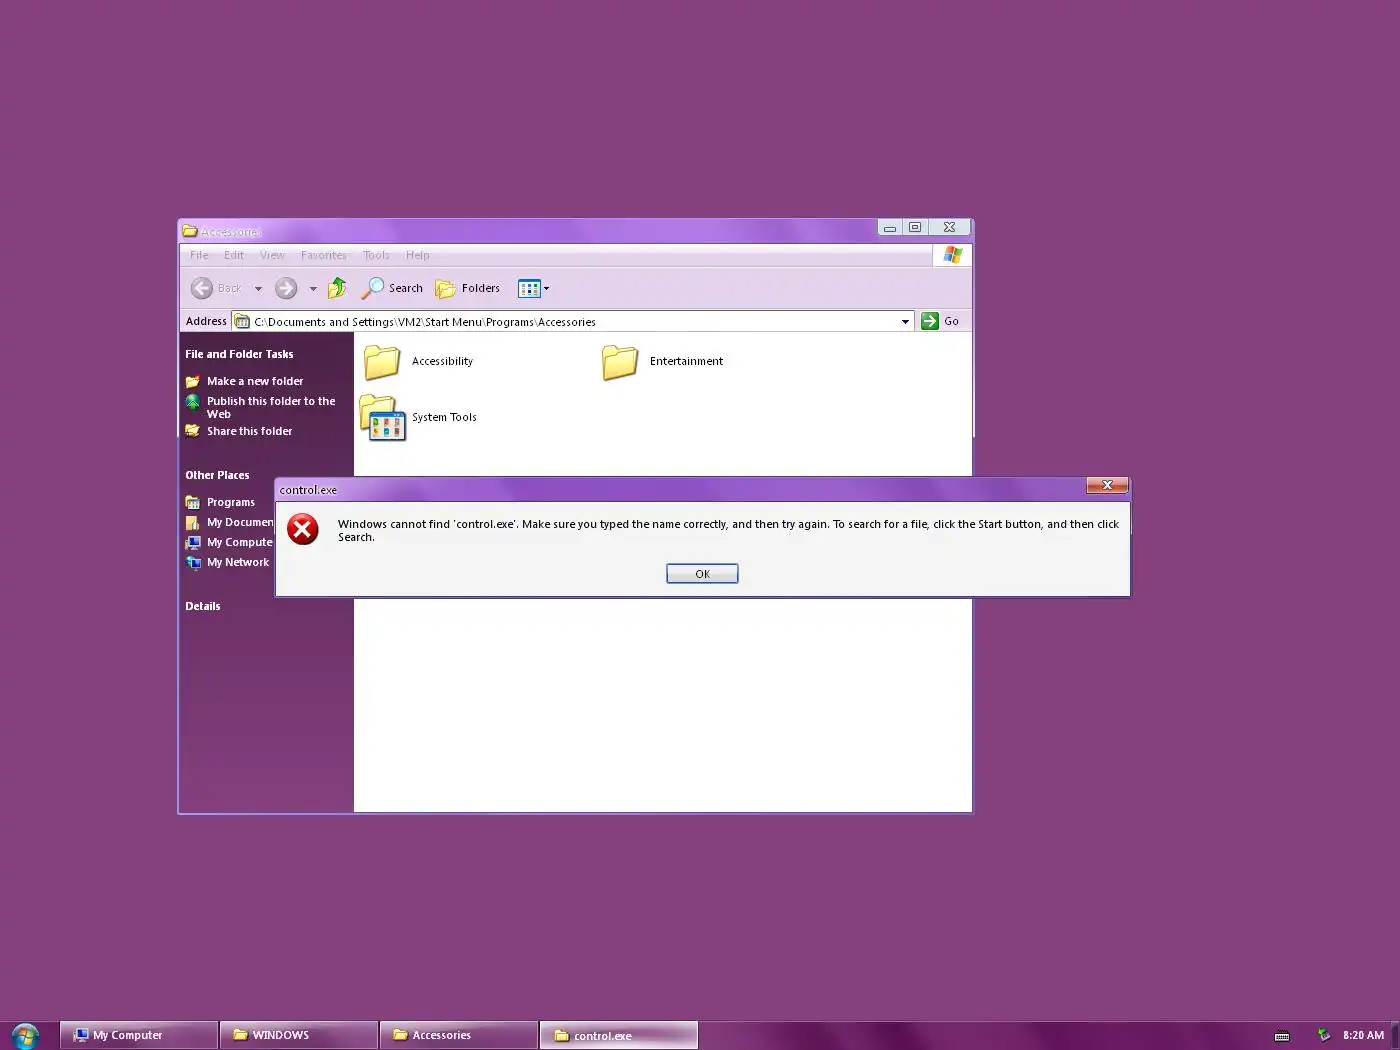The image size is (1400, 1050).
Task: Open the Help menu
Action: coord(417,255)
